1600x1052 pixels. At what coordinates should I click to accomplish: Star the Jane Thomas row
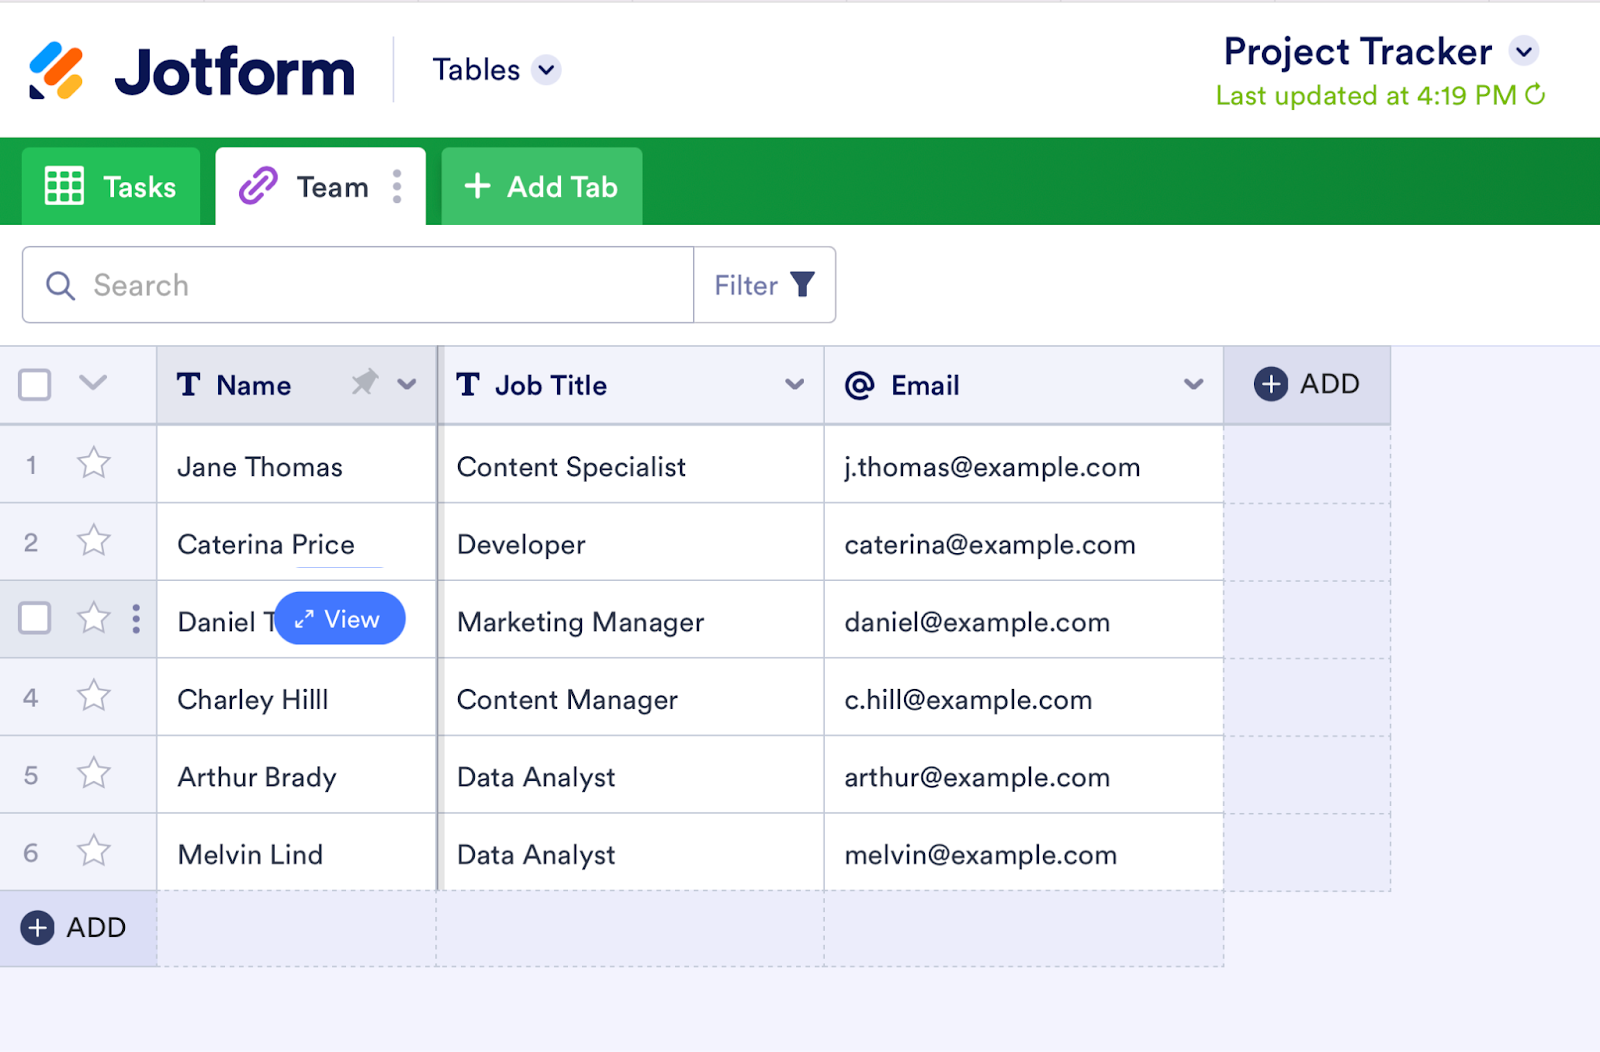94,464
